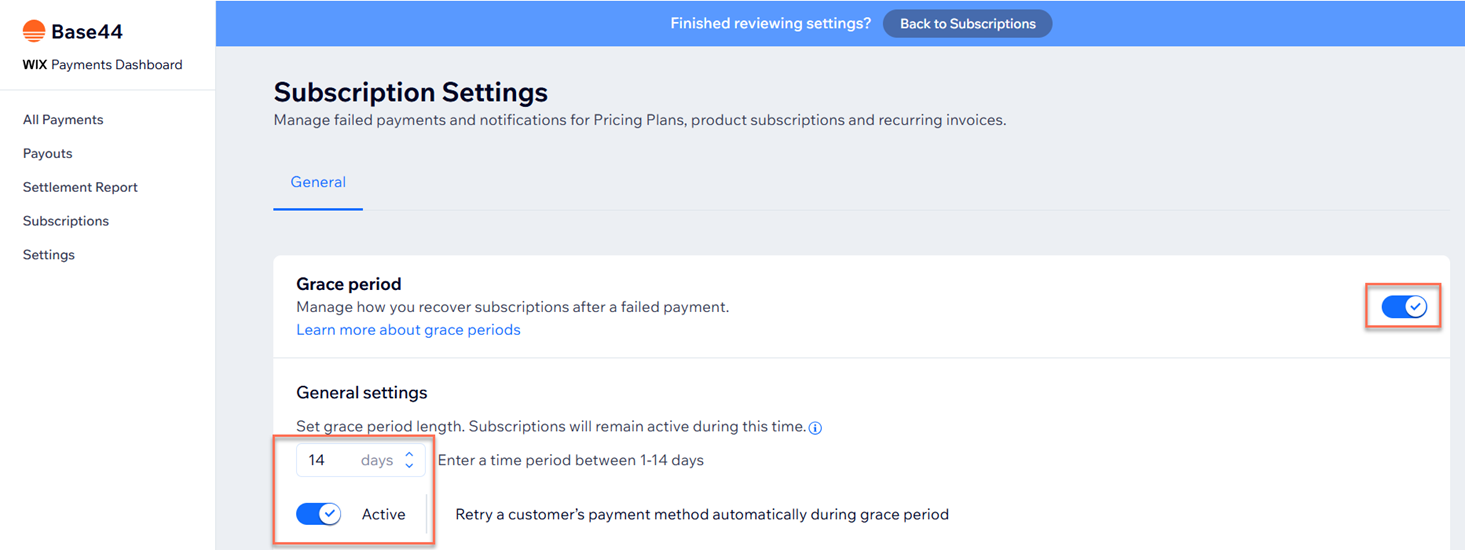
Task: Click the Base44 brand name text
Action: click(x=87, y=32)
